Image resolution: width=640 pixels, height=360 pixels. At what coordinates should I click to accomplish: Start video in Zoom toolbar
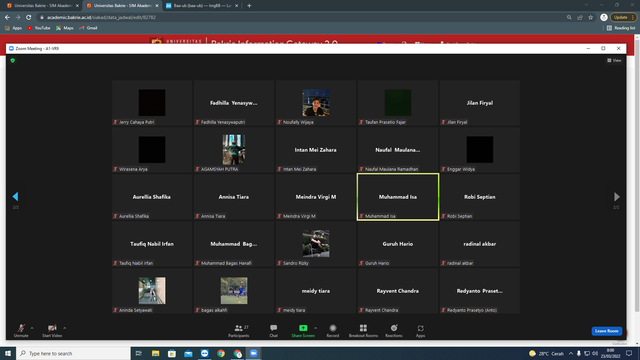(52, 331)
